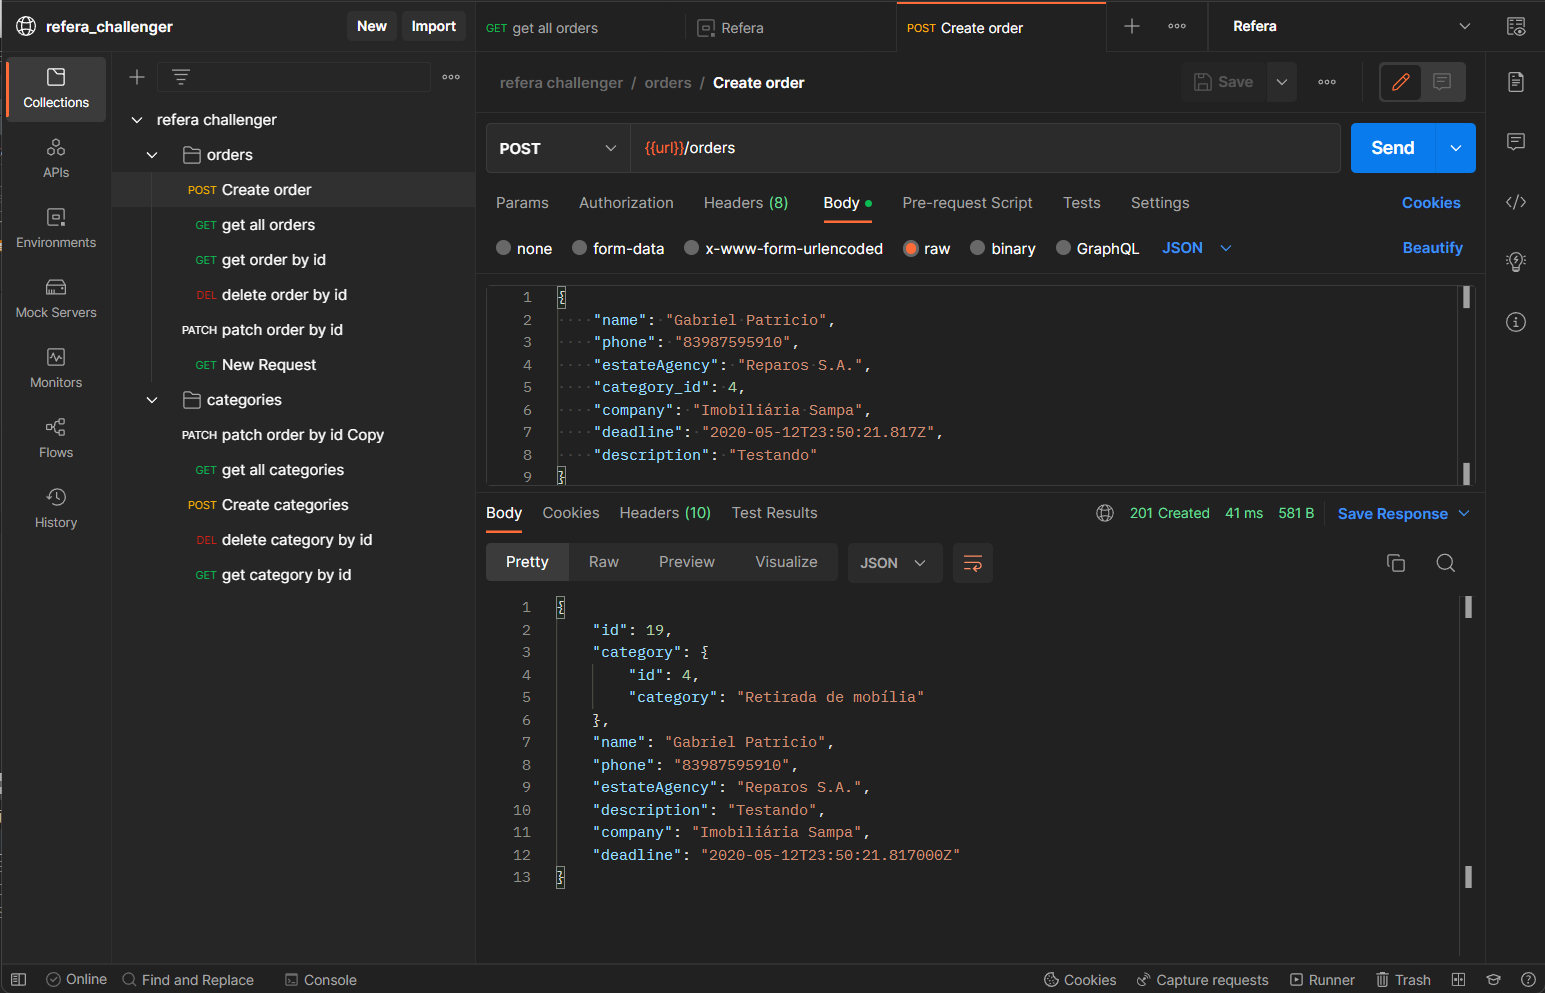Open the comments panel
This screenshot has height=993, width=1545.
click(1516, 142)
